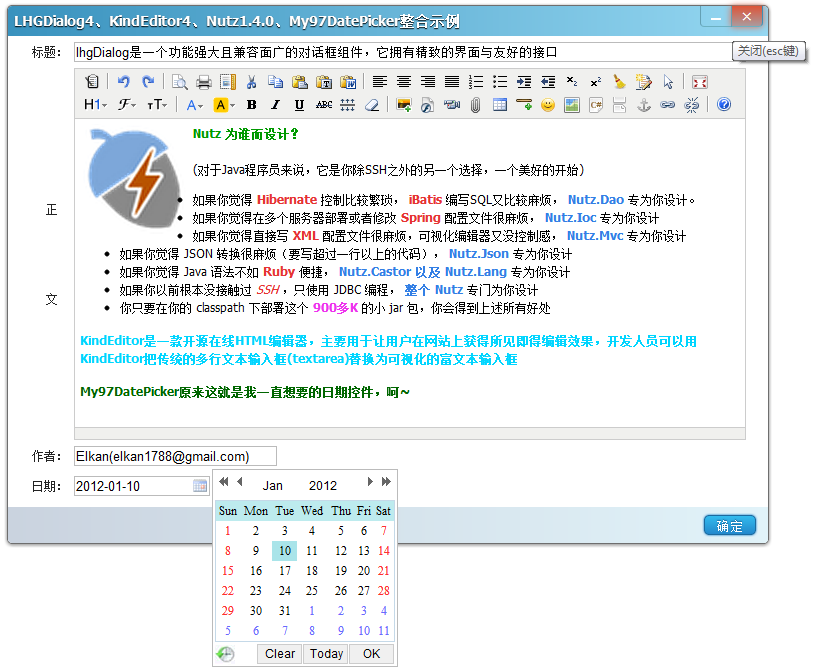Apply bold formatting to selected text
The image size is (813, 671).
[x=252, y=105]
